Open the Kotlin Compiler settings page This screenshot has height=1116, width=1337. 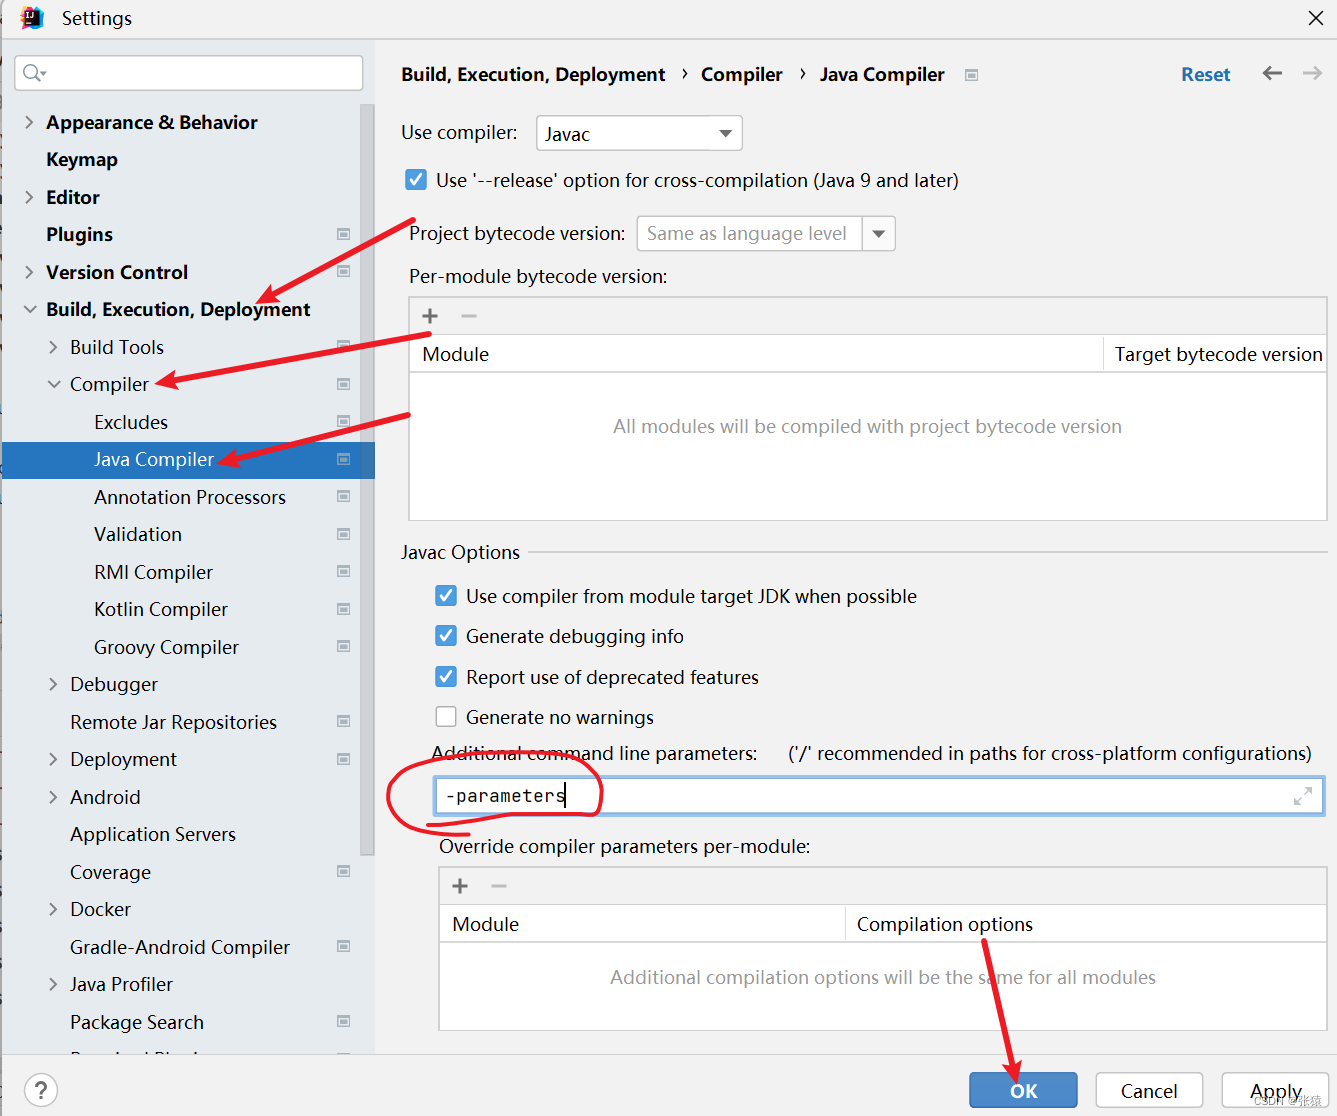pyautogui.click(x=161, y=609)
